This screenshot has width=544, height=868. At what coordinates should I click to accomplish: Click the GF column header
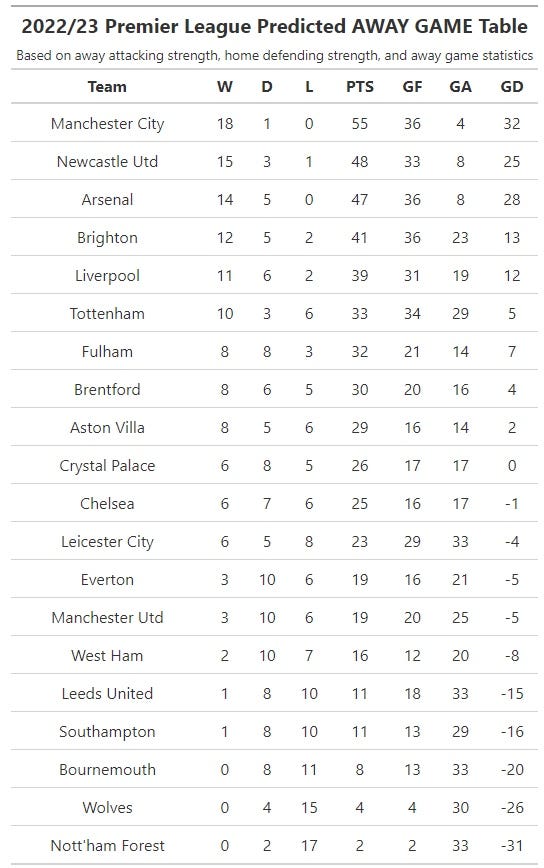click(412, 87)
